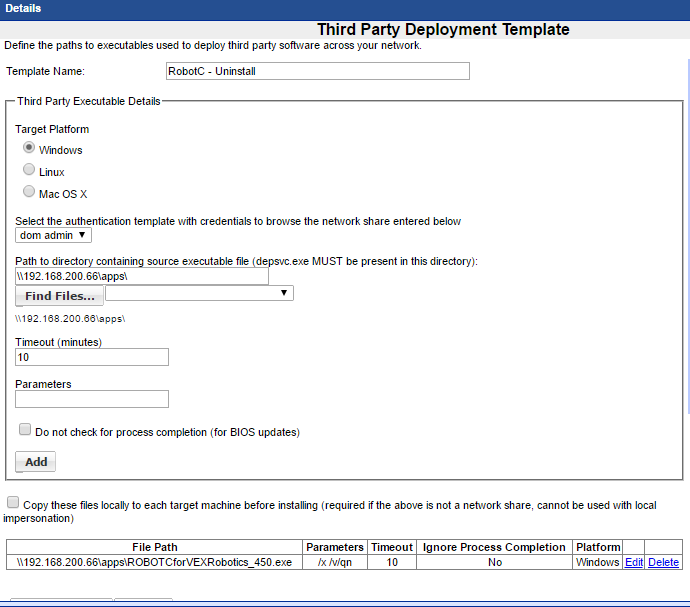Expand the file list dropdown beside Find Files
The height and width of the screenshot is (607, 690).
click(199, 293)
